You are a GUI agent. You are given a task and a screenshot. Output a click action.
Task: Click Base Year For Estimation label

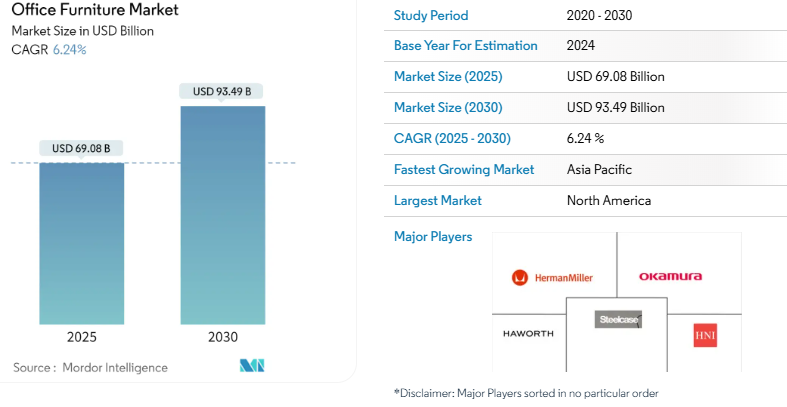tap(465, 46)
